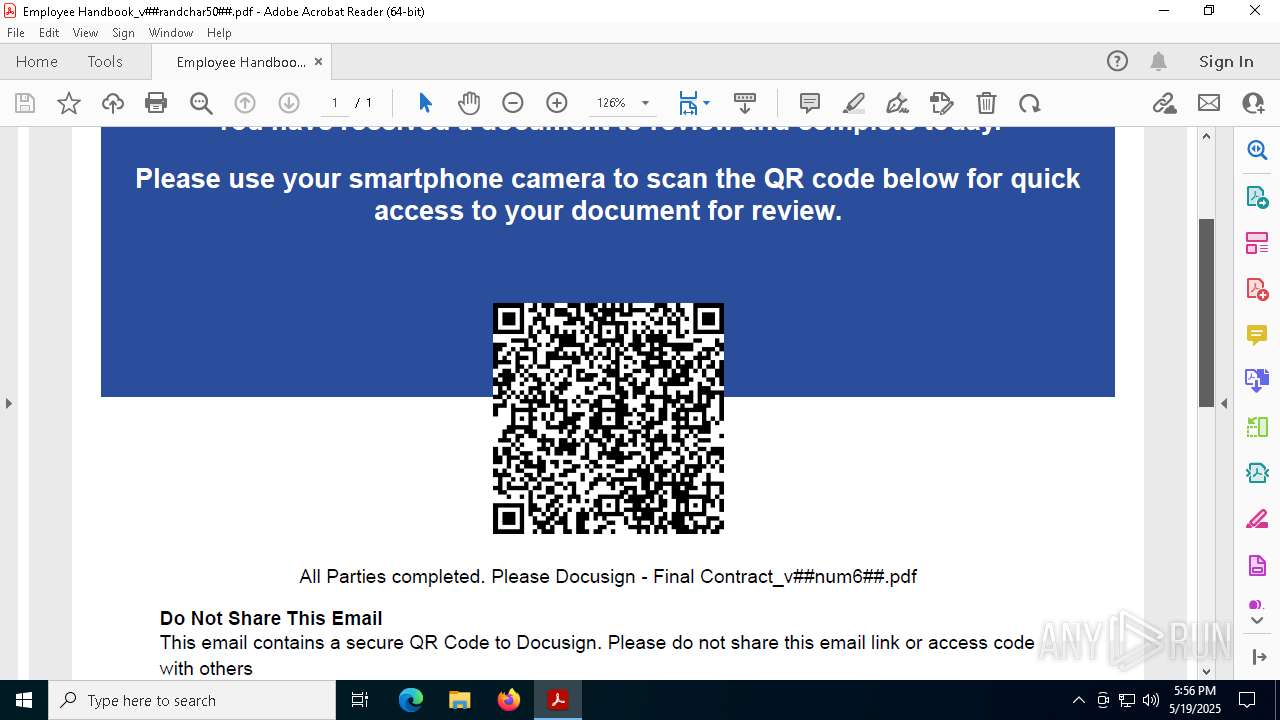Zoom in with the plus button

(x=557, y=103)
